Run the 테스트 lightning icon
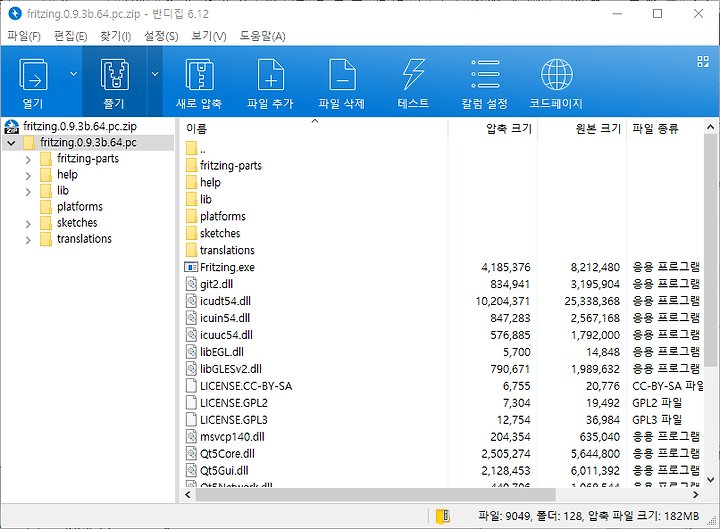The height and width of the screenshot is (529, 720). [413, 75]
